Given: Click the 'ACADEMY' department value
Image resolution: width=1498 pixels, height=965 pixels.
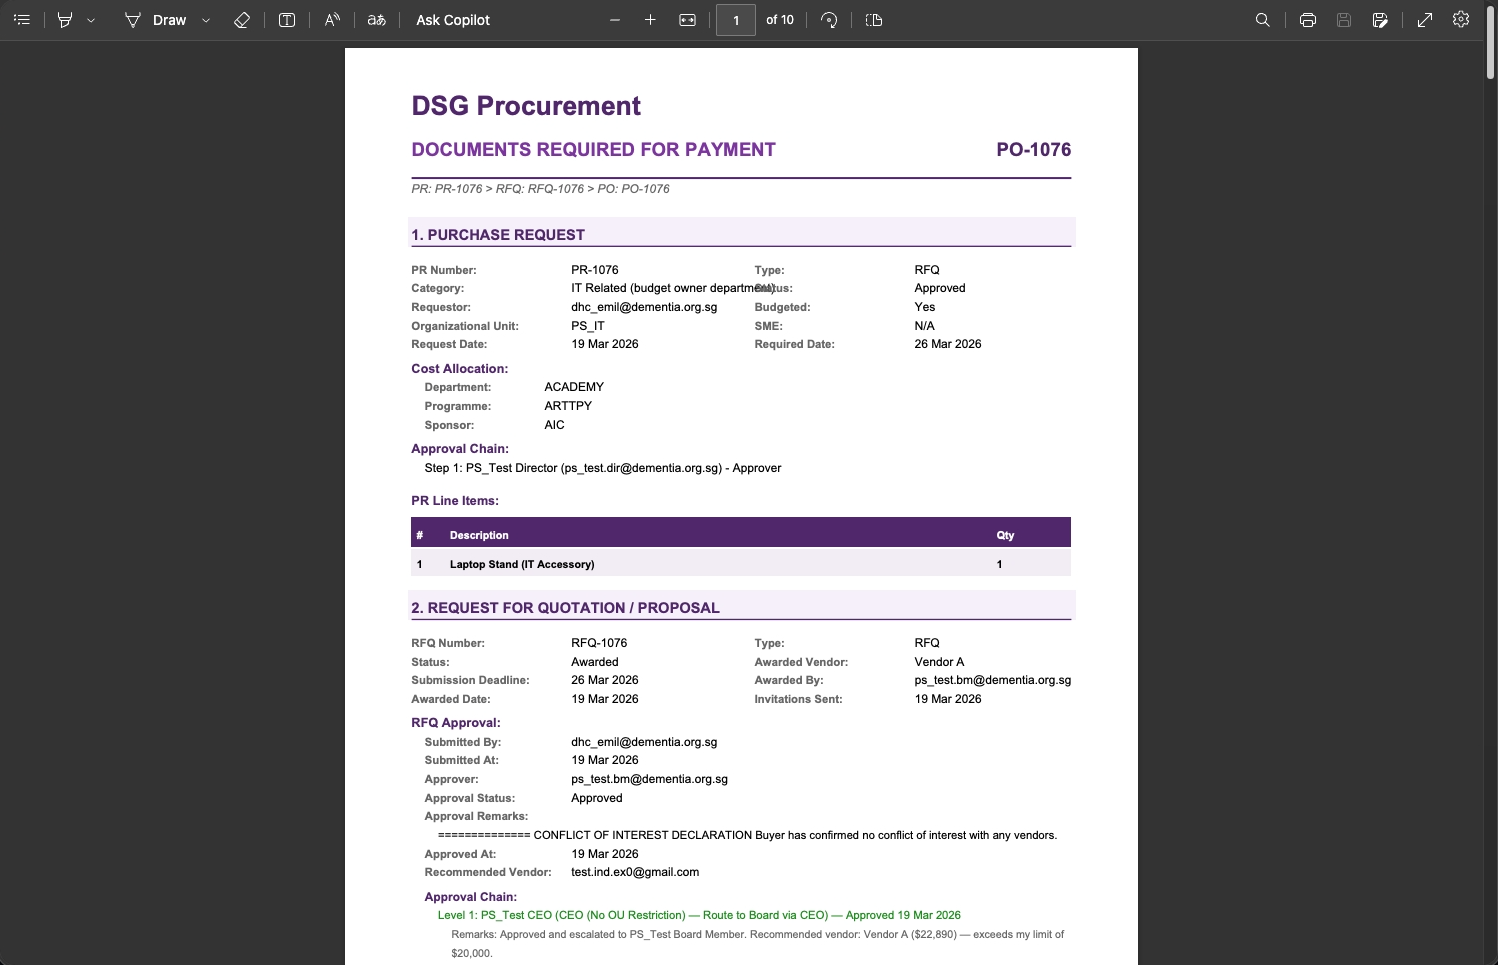Looking at the screenshot, I should (x=574, y=387).
